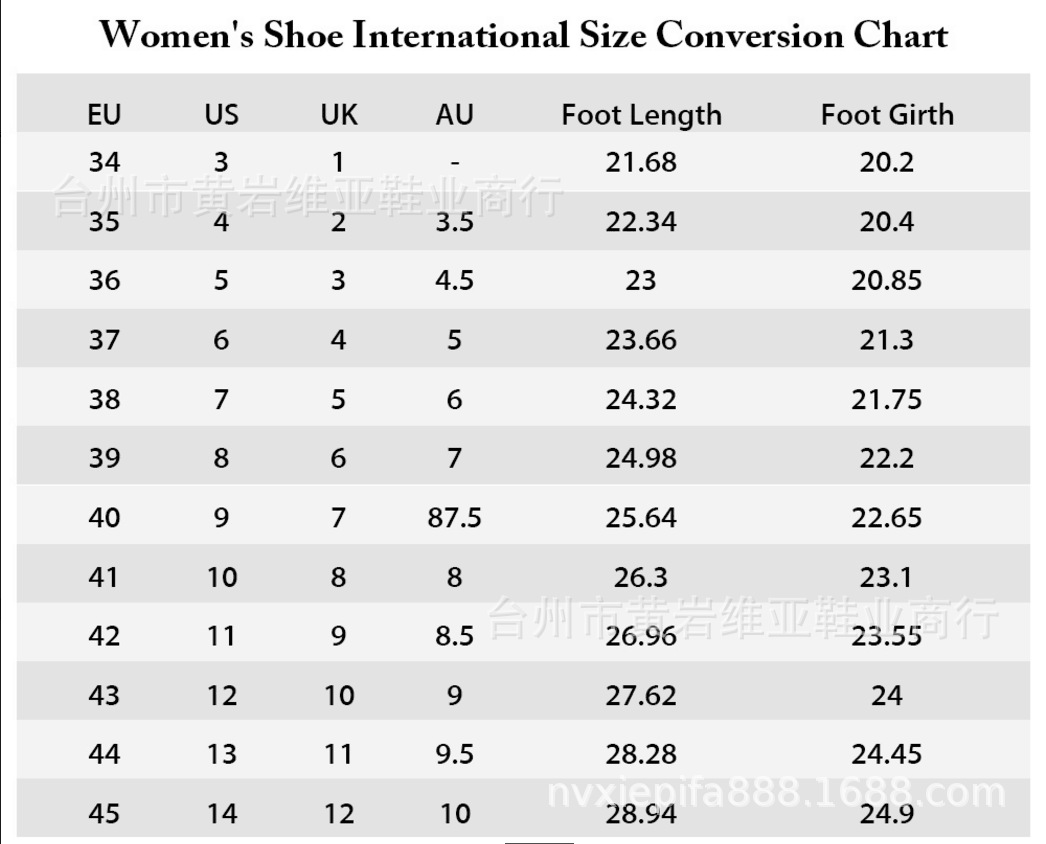This screenshot has height=844, width=1046.
Task: Click US size 14 cell
Action: pos(221,813)
